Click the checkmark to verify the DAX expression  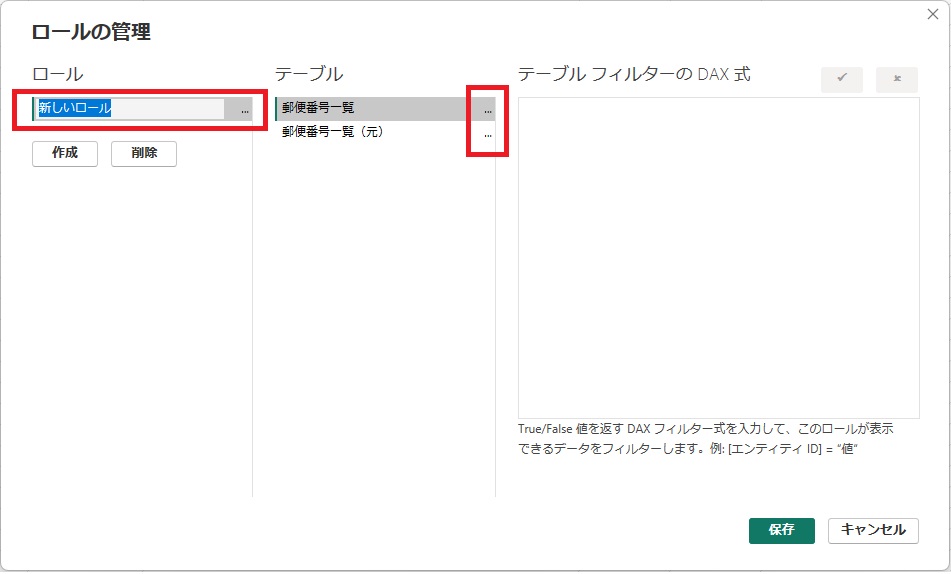pyautogui.click(x=841, y=80)
